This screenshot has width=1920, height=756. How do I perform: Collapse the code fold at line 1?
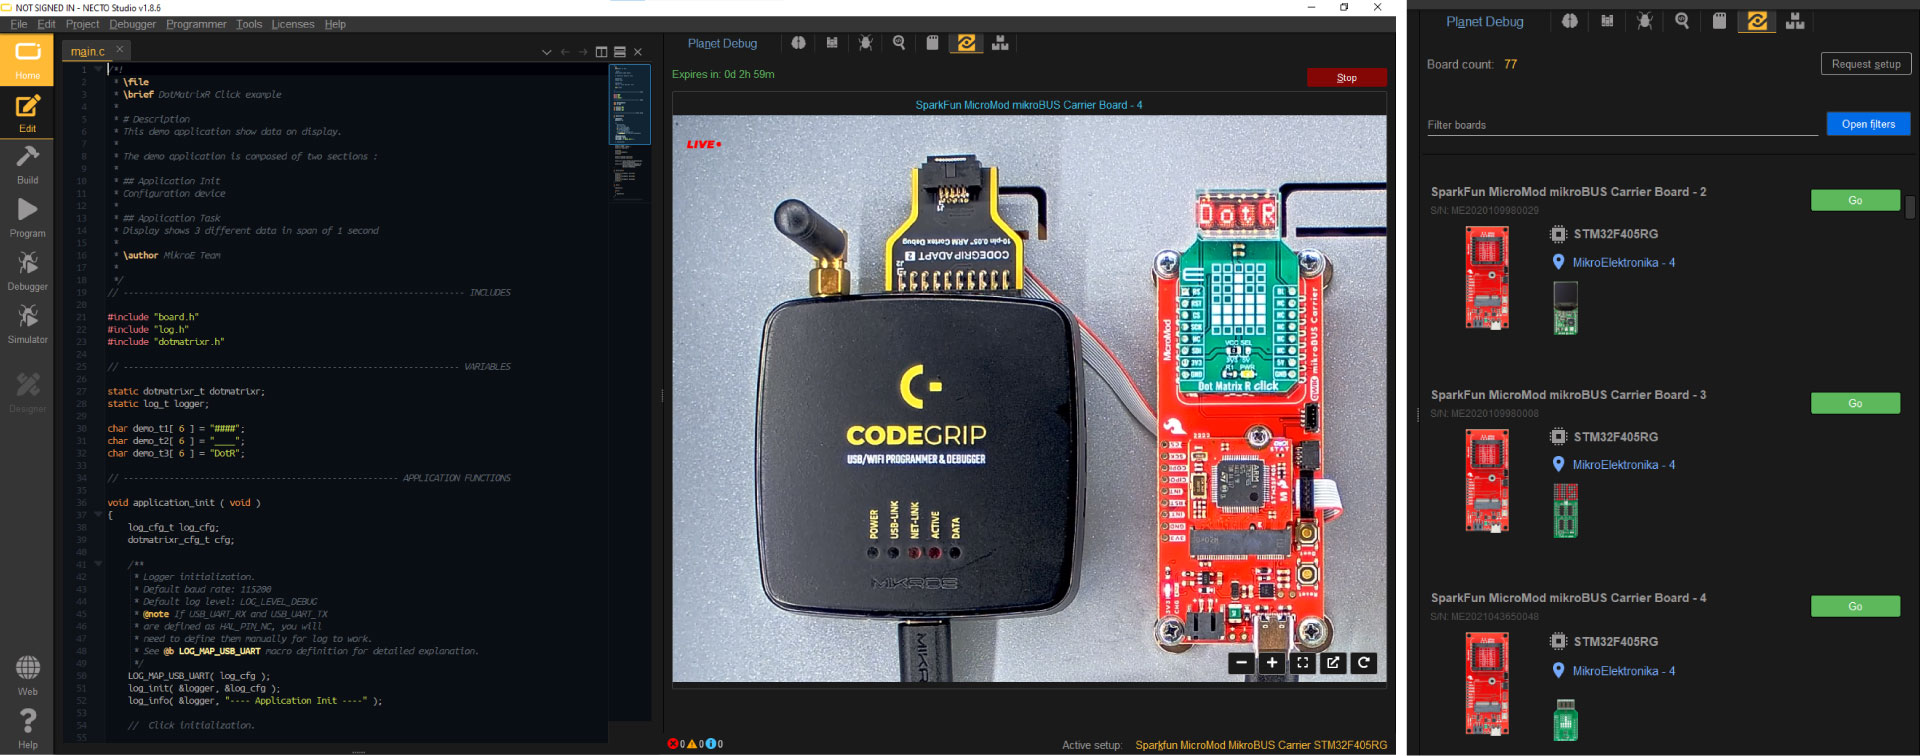(98, 70)
